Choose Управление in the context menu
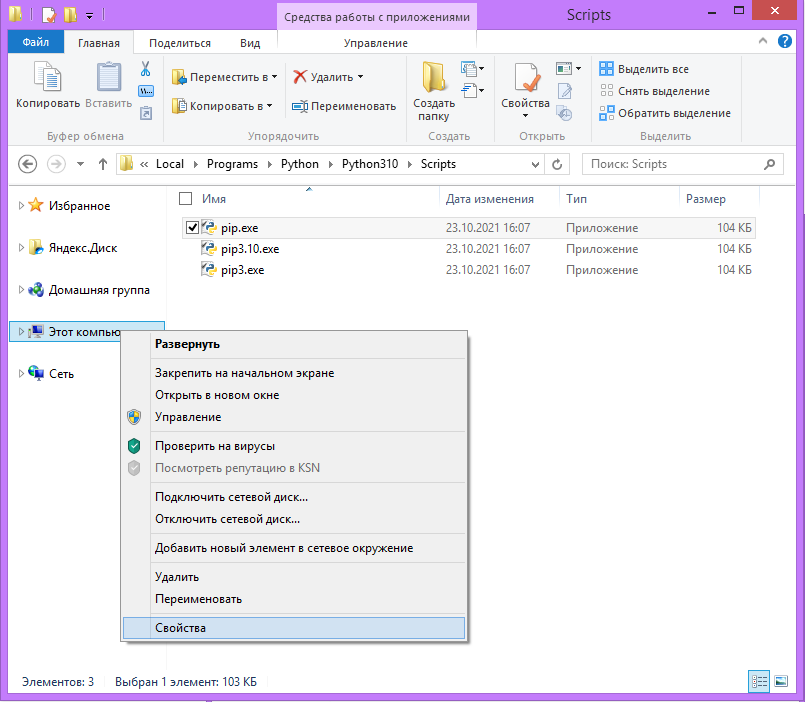The image size is (805, 702). point(294,417)
